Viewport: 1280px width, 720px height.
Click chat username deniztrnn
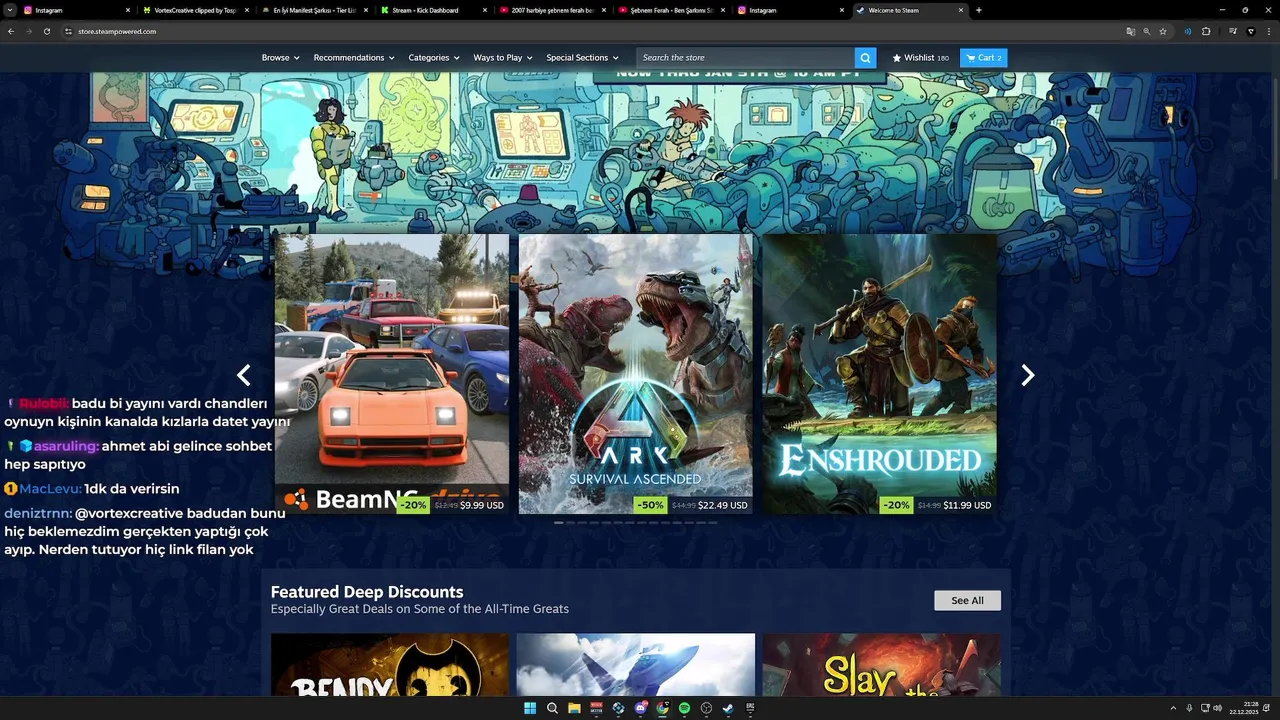38,513
